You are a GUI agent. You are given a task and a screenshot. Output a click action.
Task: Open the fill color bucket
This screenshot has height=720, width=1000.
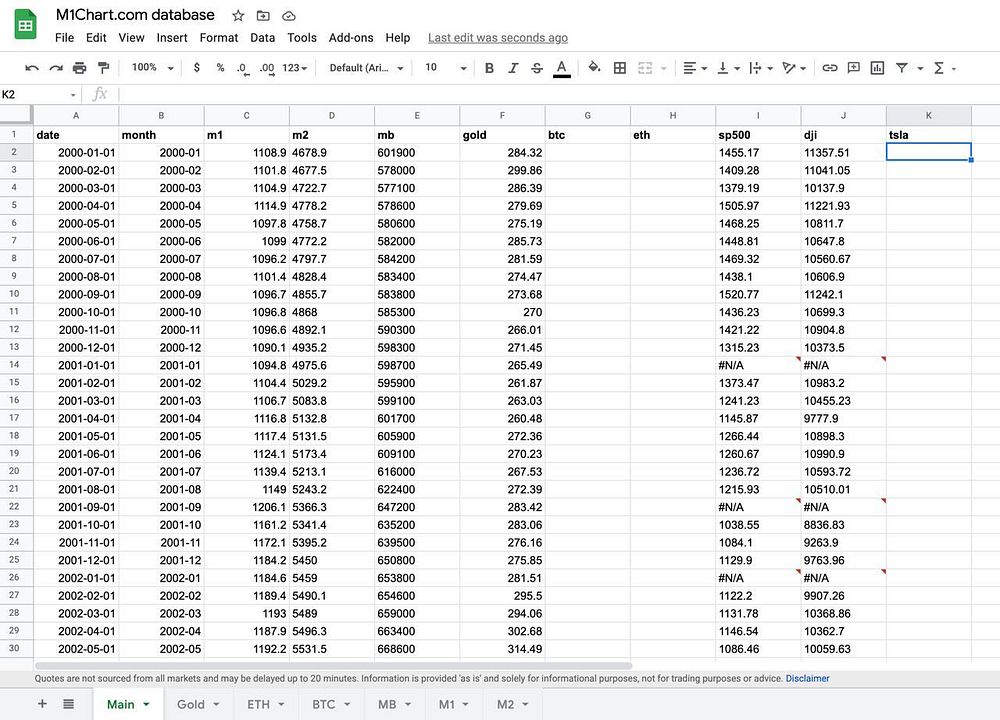pyautogui.click(x=594, y=68)
